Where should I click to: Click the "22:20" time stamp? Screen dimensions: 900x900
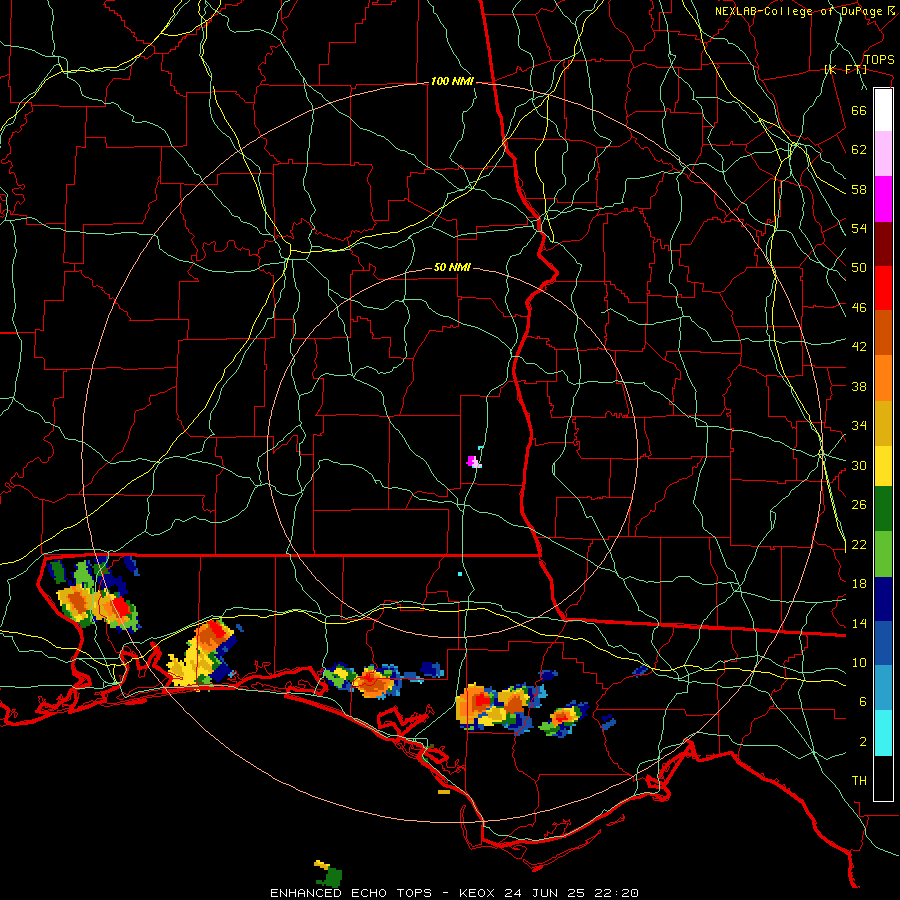click(x=615, y=893)
